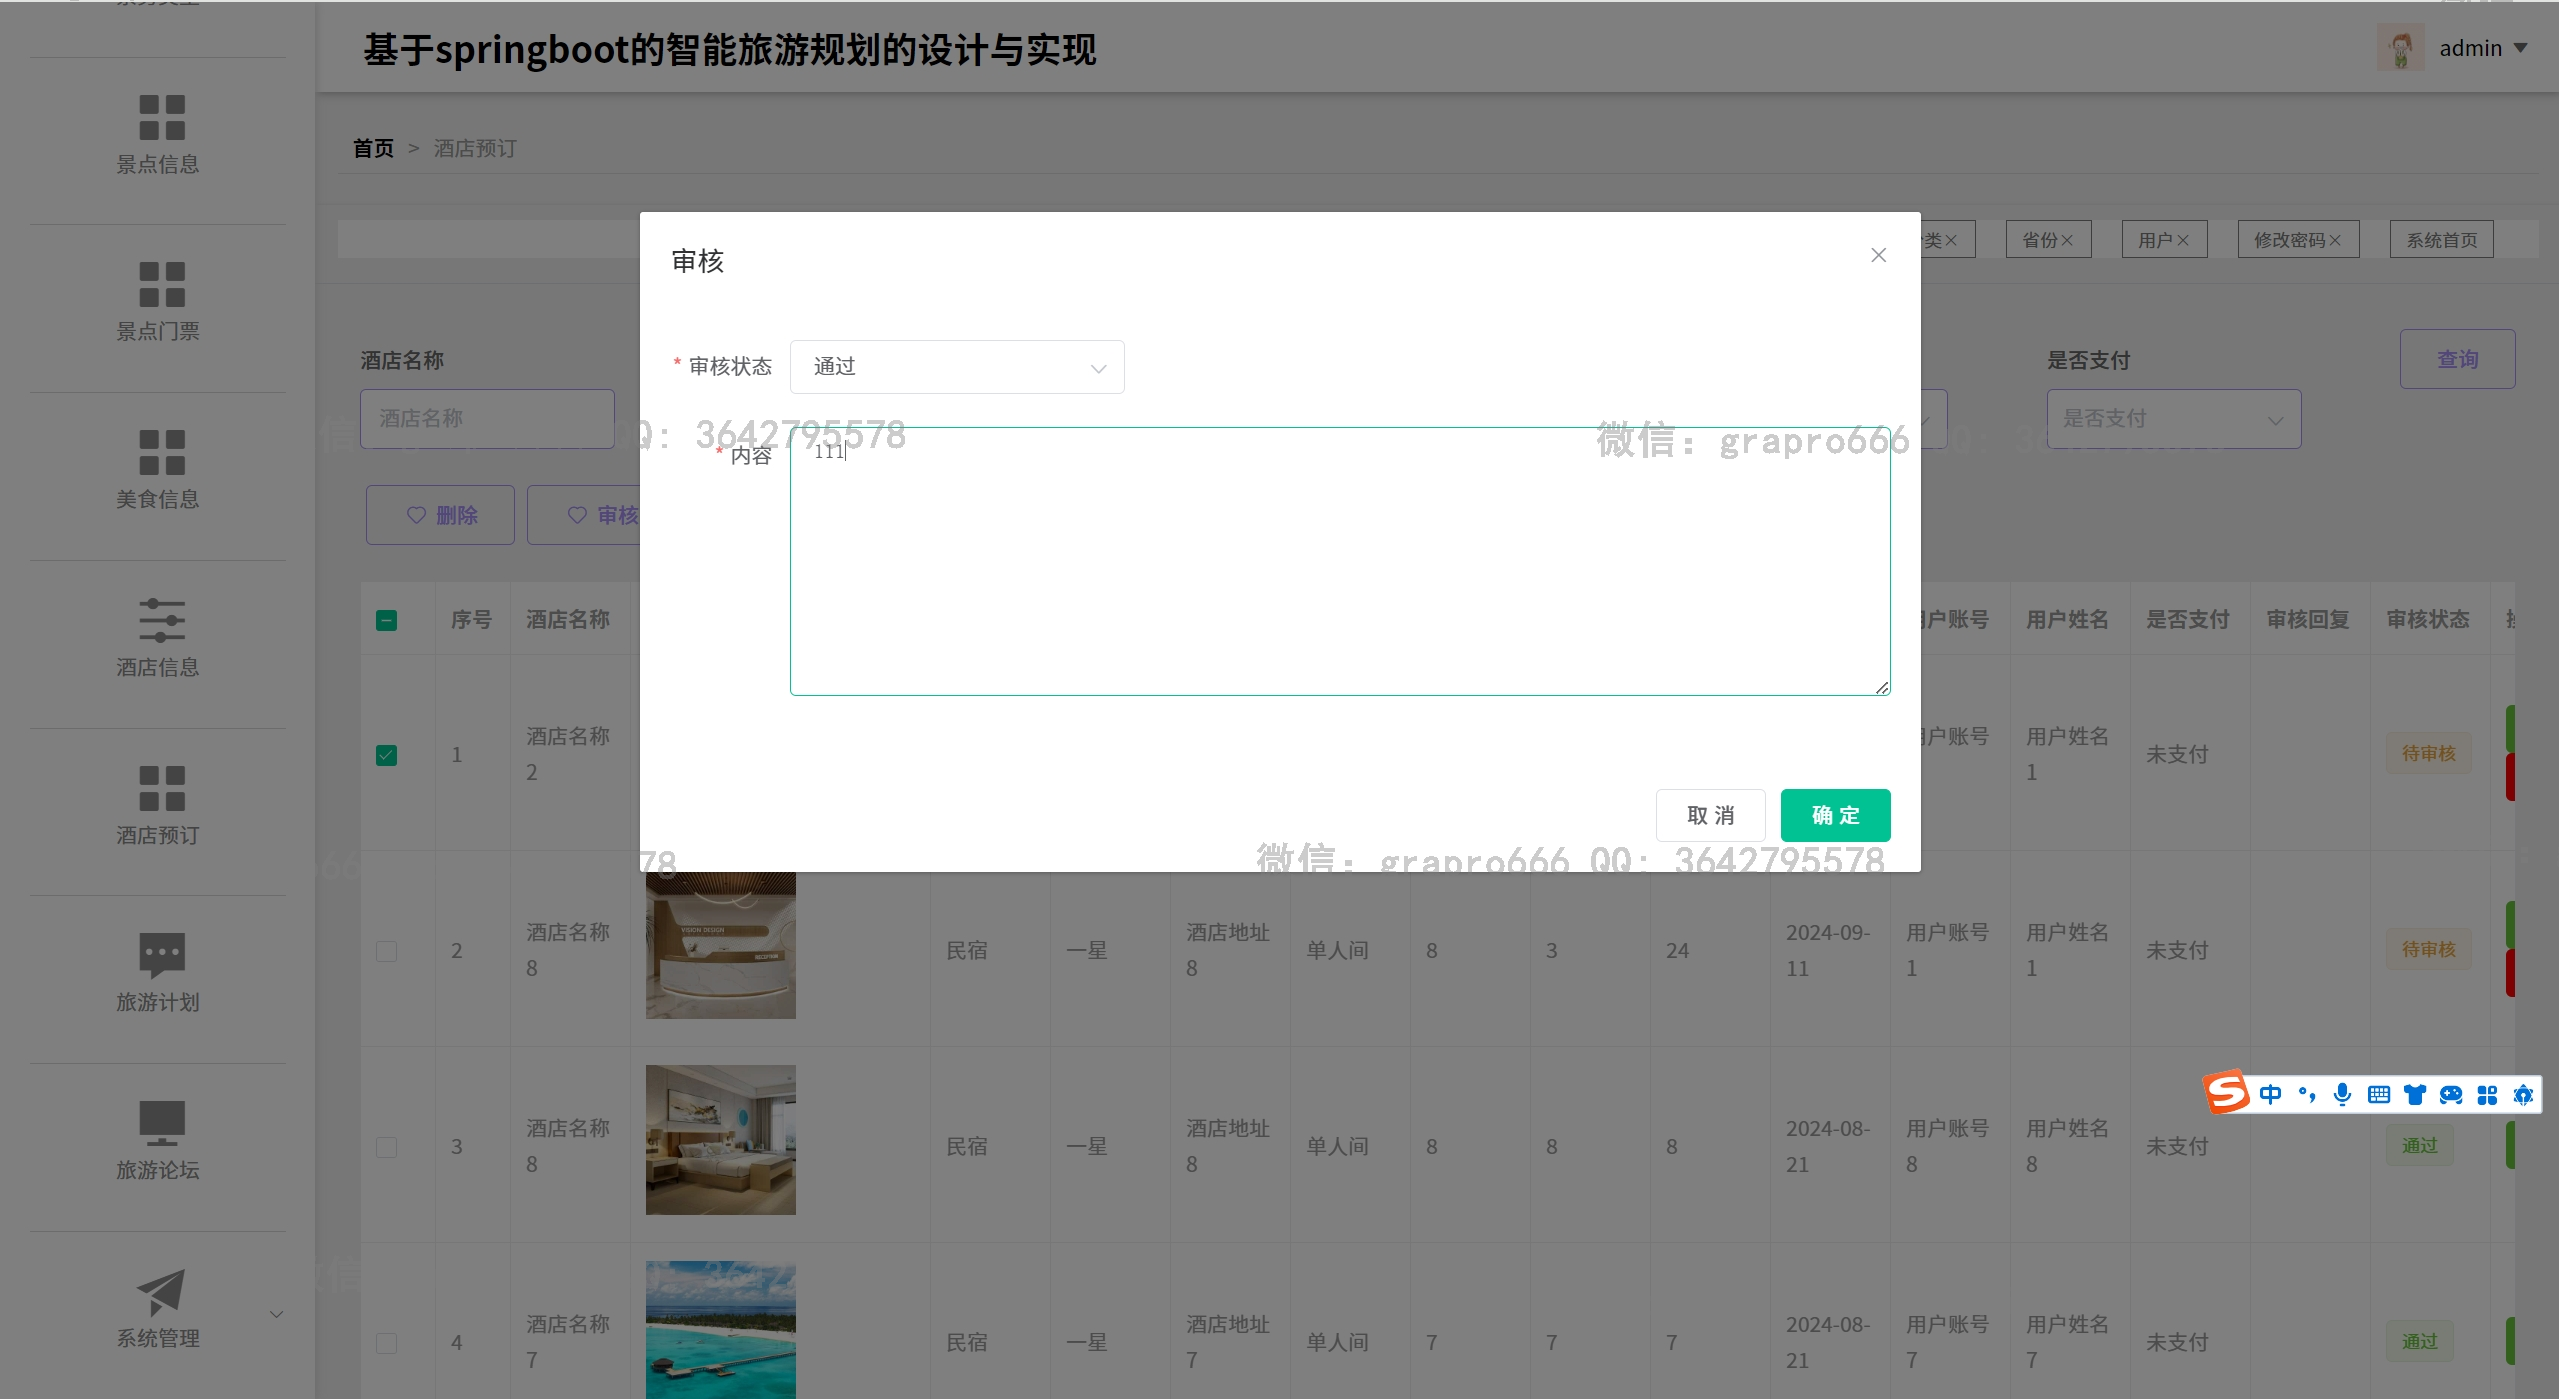Open the 旅游计划 chat bubble icon
The image size is (2559, 1399).
tap(162, 955)
